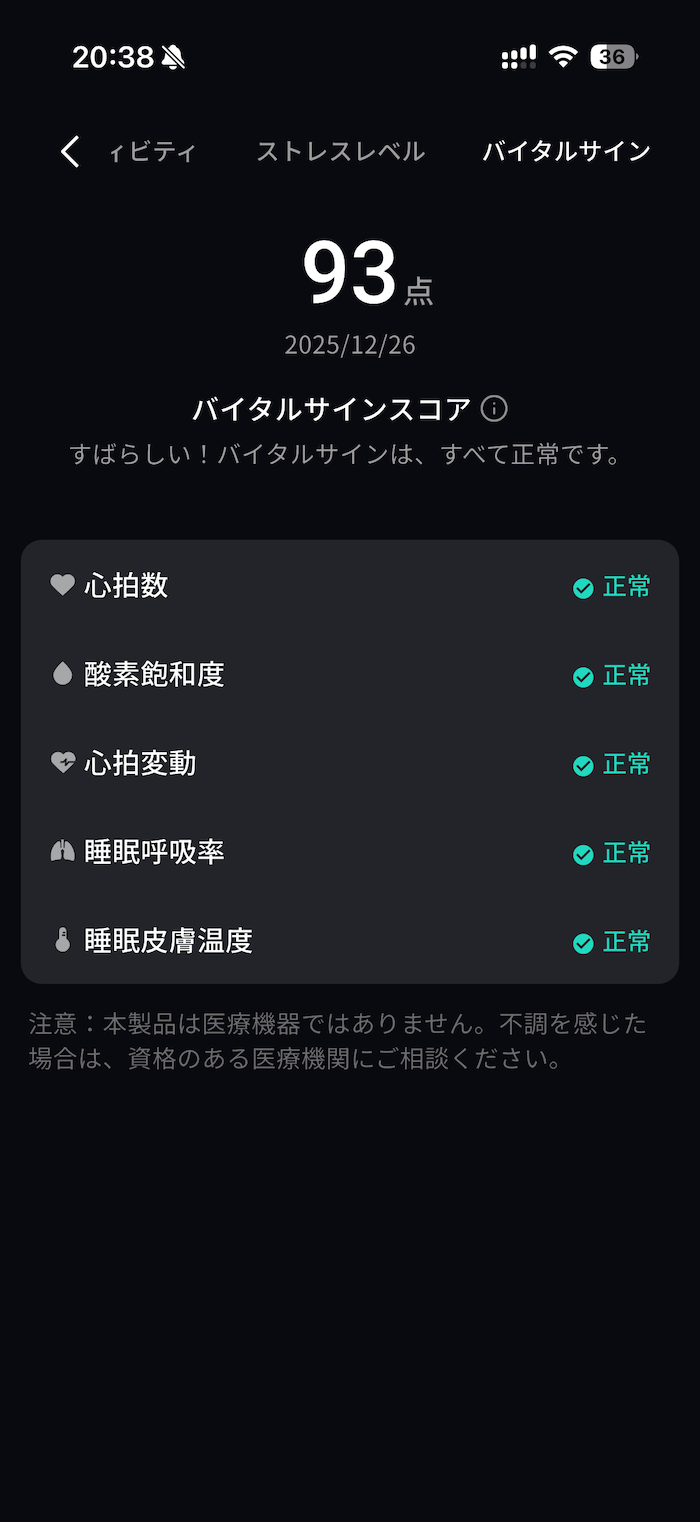The image size is (700, 1522).
Task: Tap the thermometer icon for 睡眠皮膚温度
Action: coord(63,940)
